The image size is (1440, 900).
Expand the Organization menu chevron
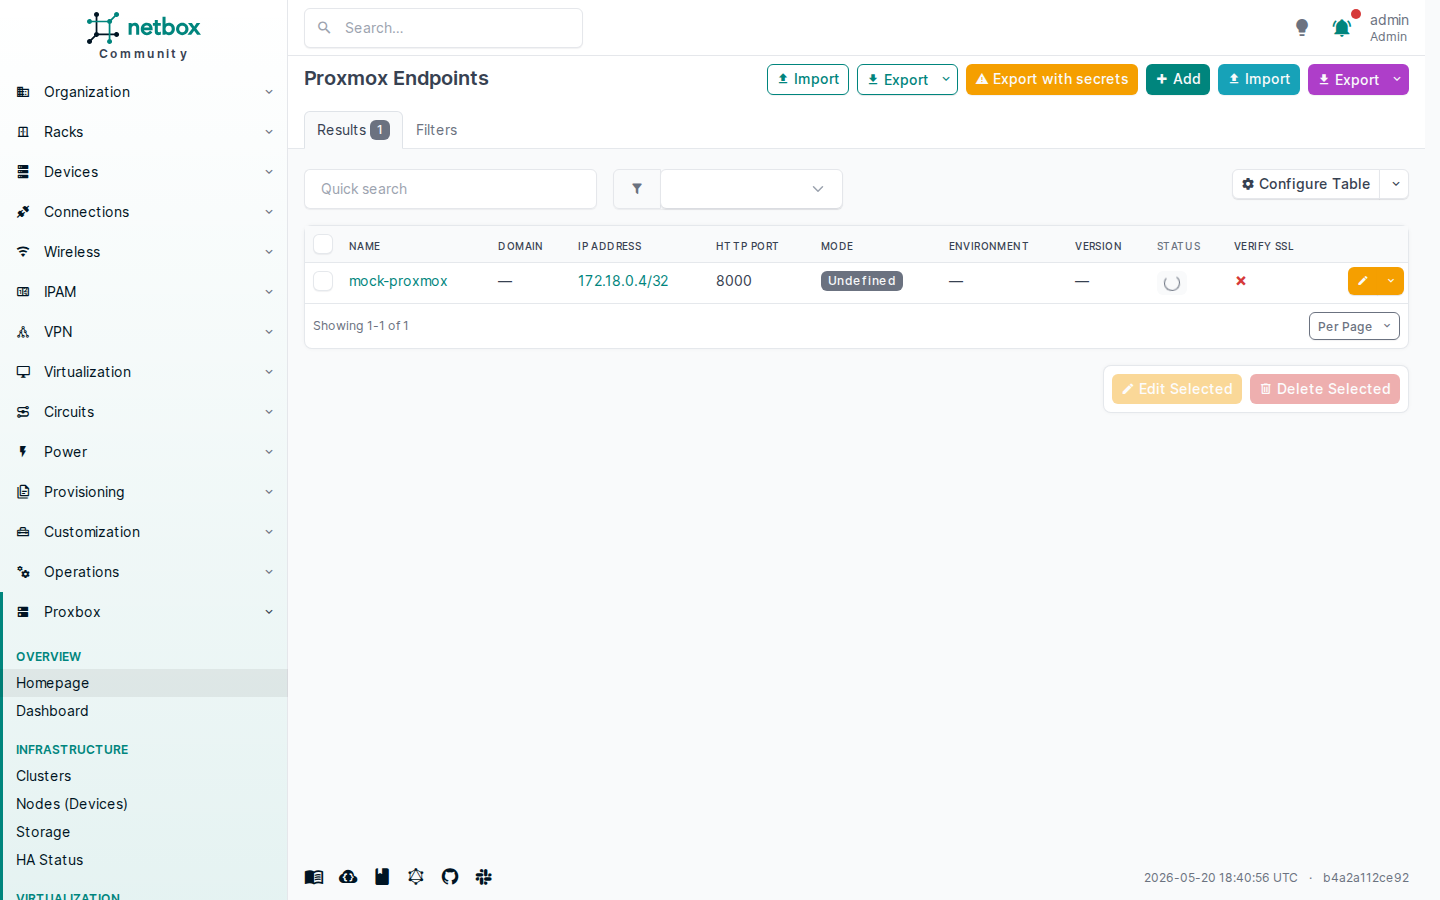tap(269, 92)
